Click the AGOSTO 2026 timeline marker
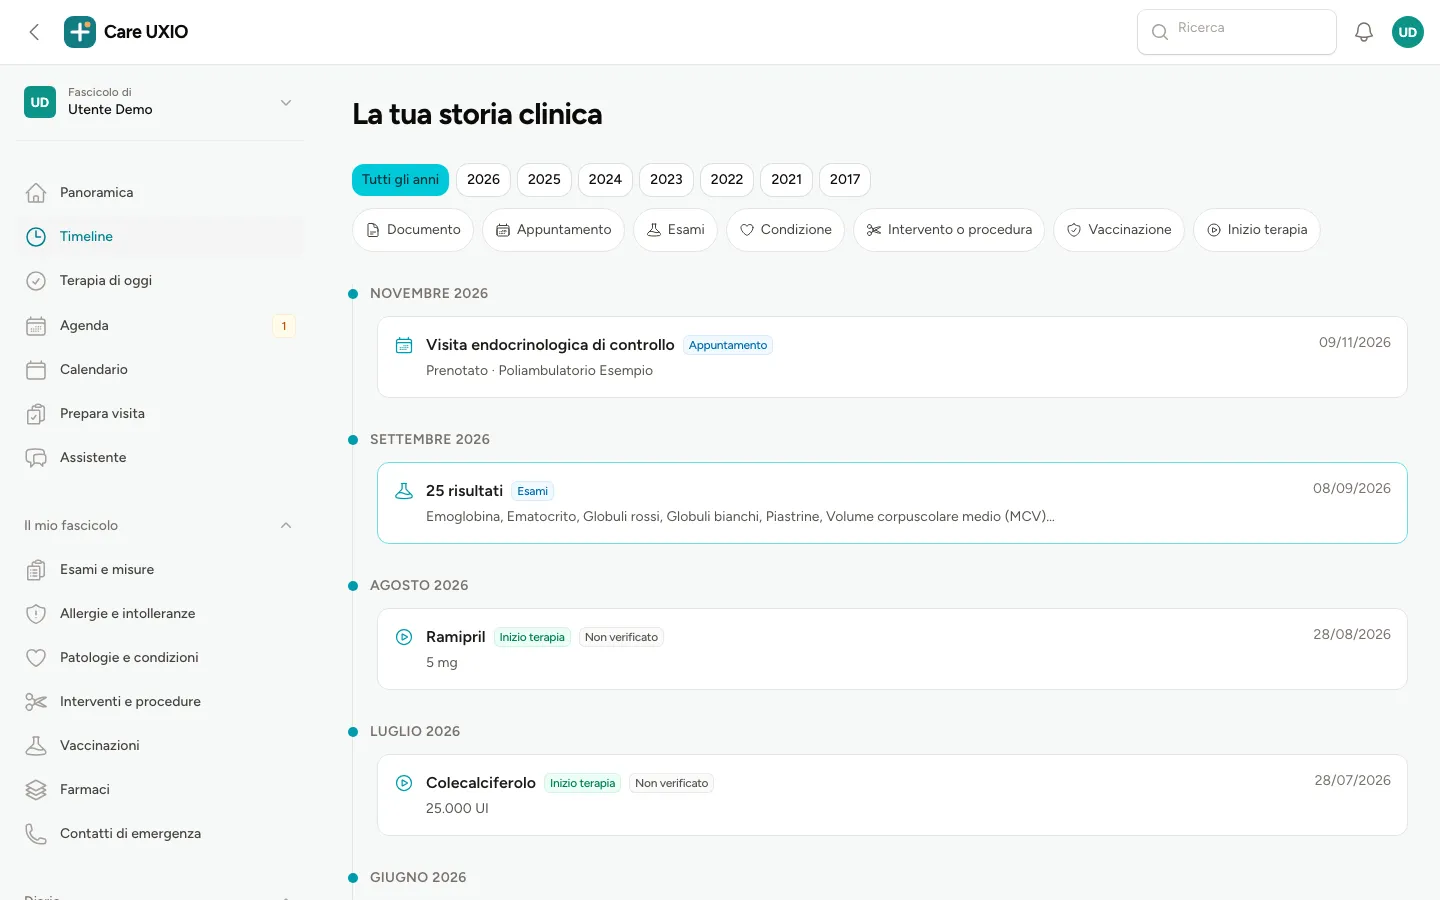The height and width of the screenshot is (900, 1440). coord(353,586)
